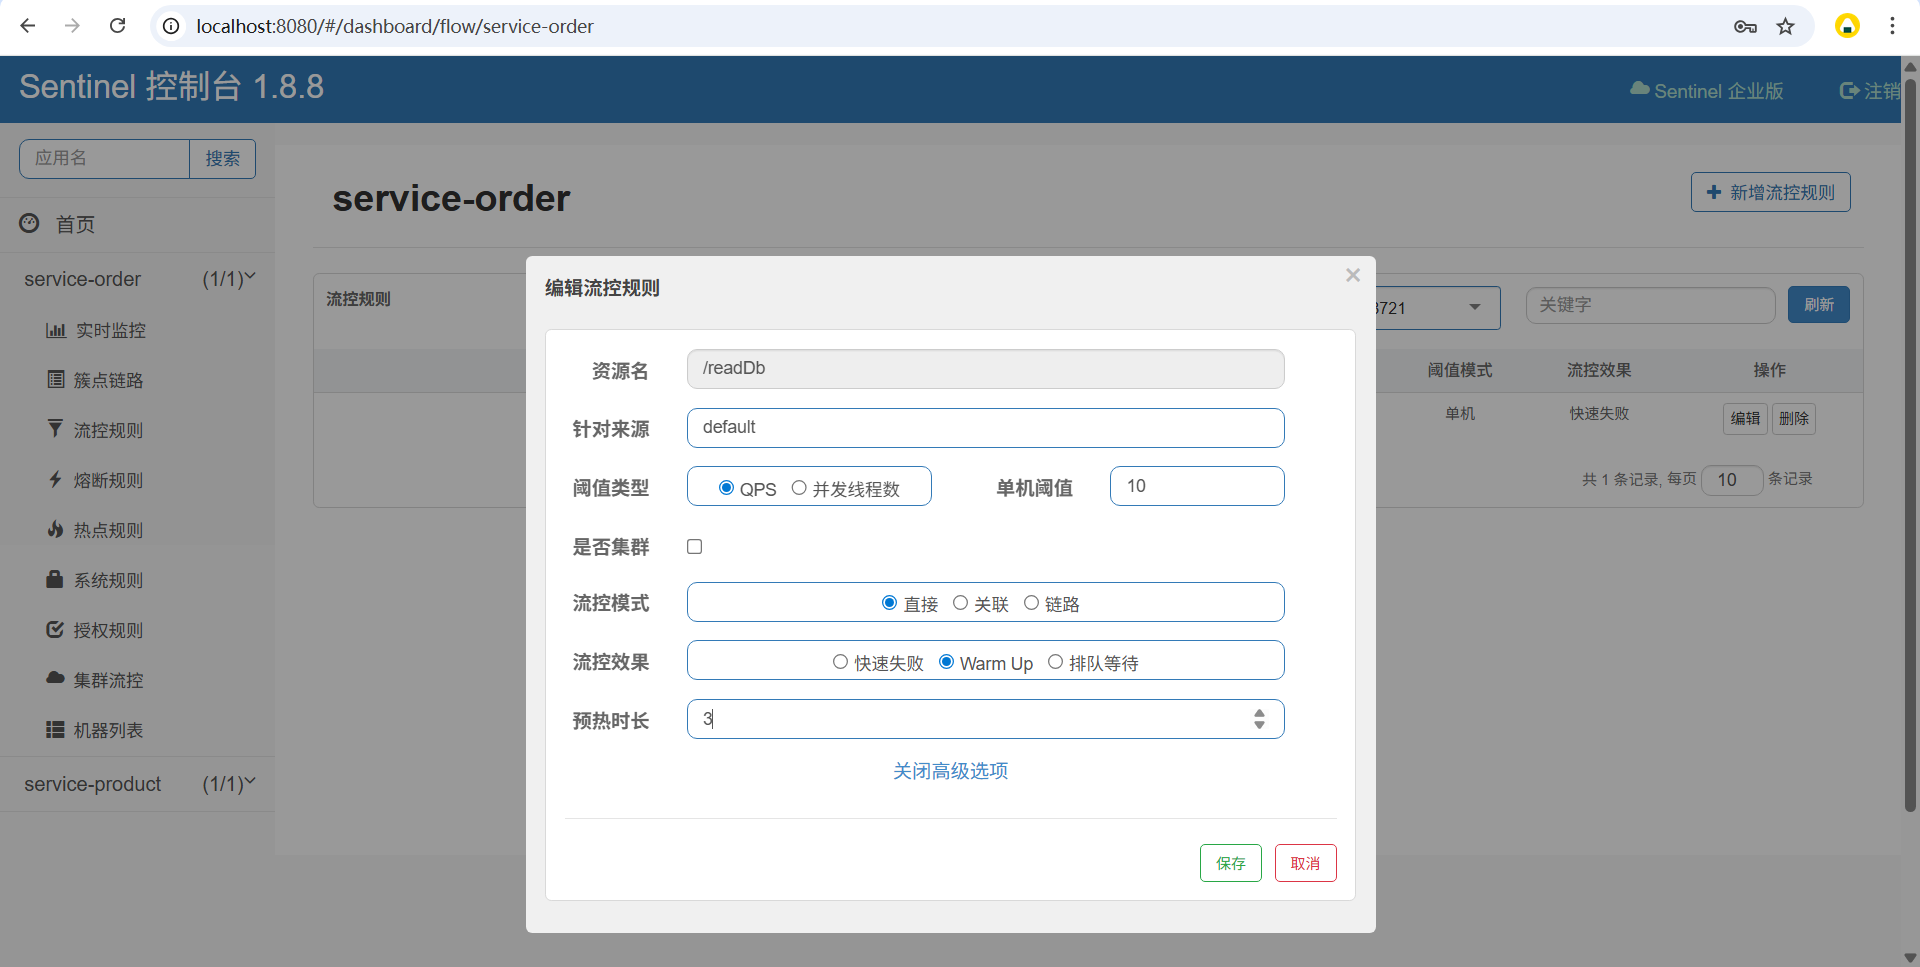Image resolution: width=1920 pixels, height=967 pixels.
Task: Click the flame icon for 热点规则
Action: 56,529
